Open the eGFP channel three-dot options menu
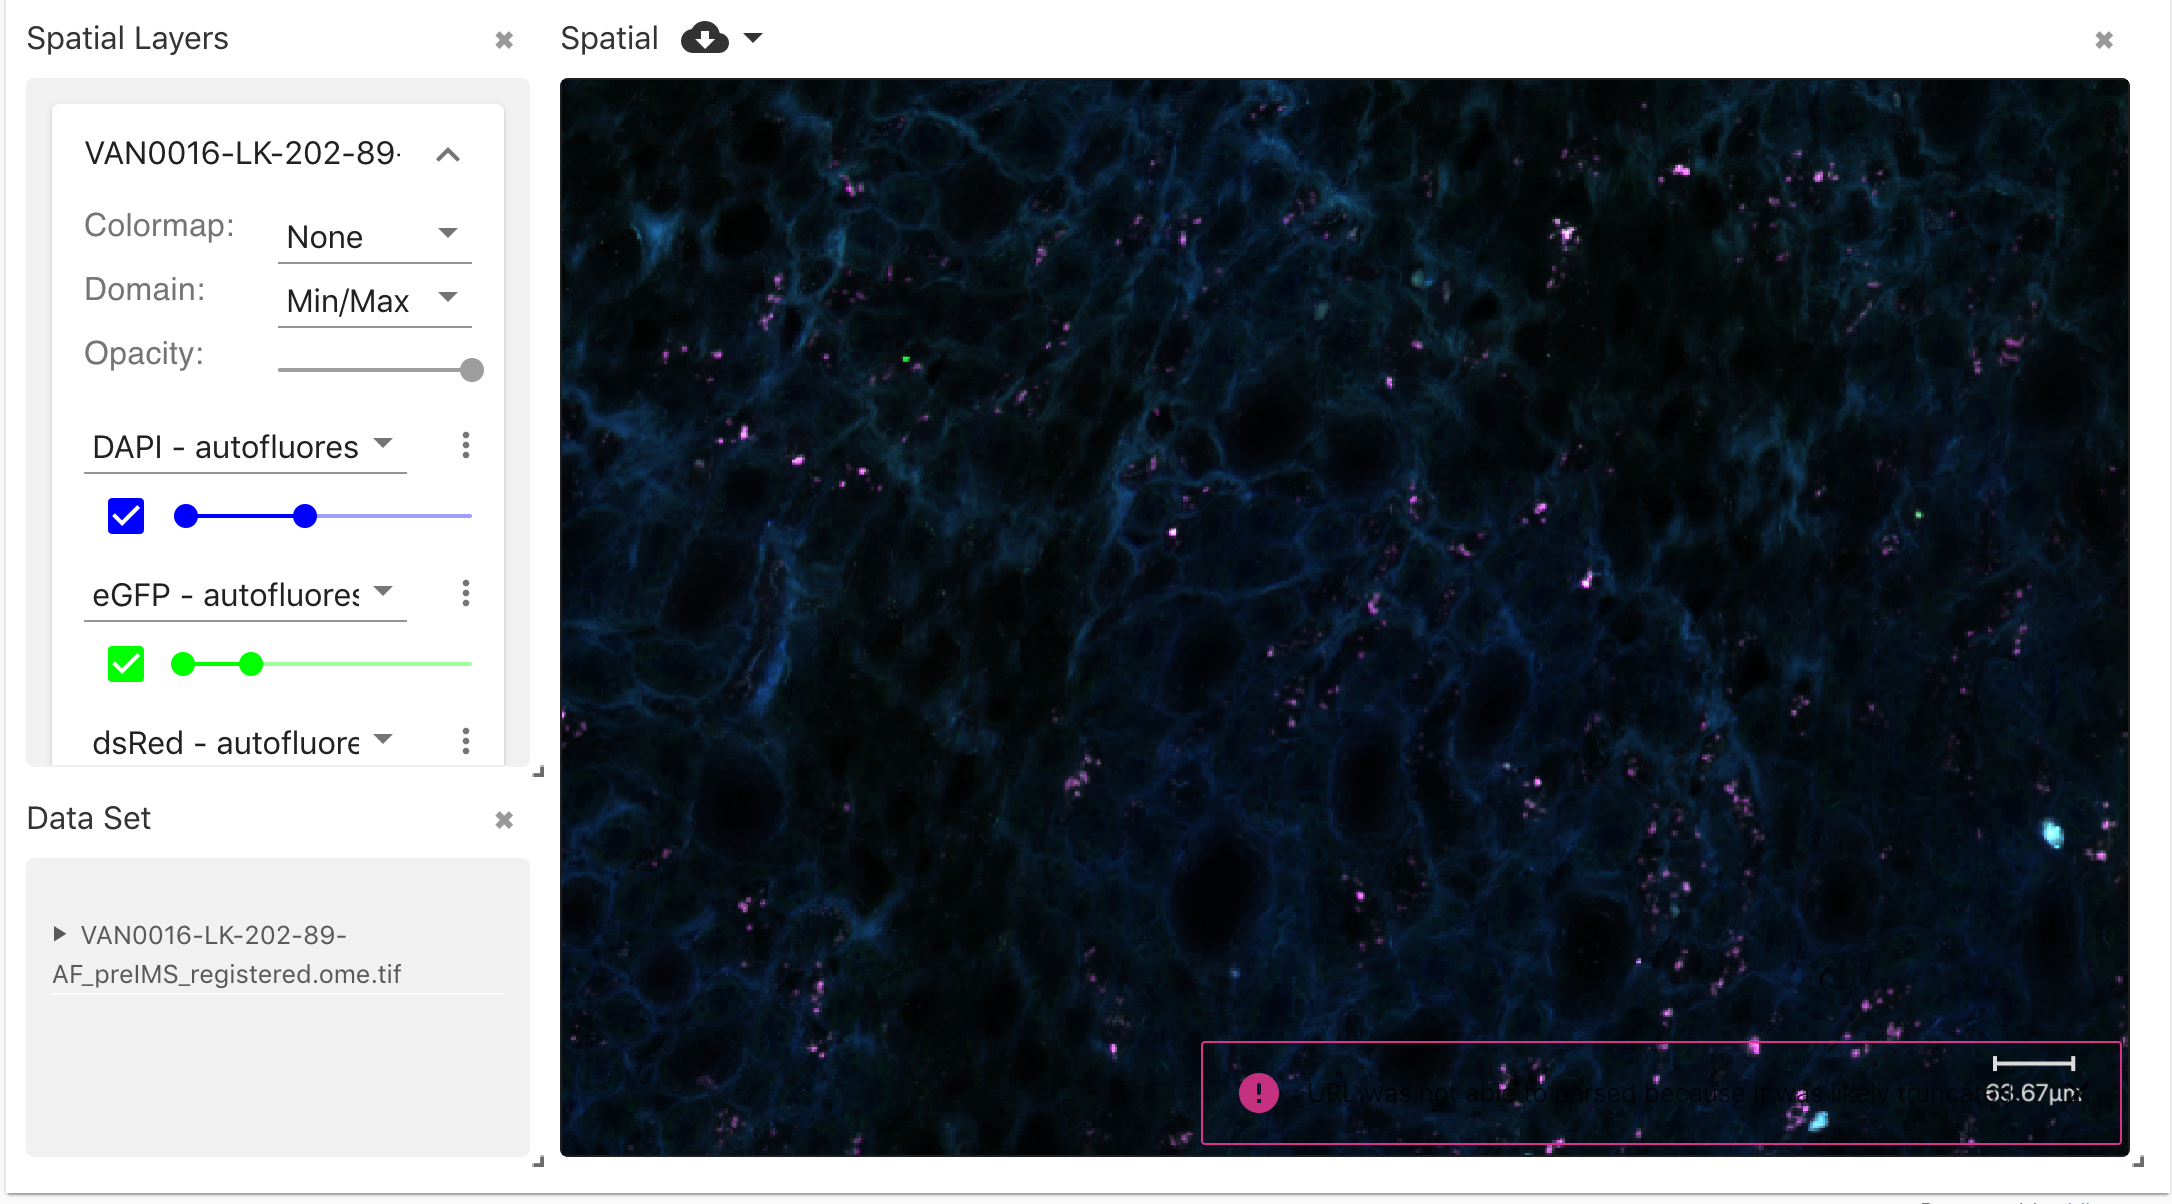2172x1204 pixels. pyautogui.click(x=466, y=593)
